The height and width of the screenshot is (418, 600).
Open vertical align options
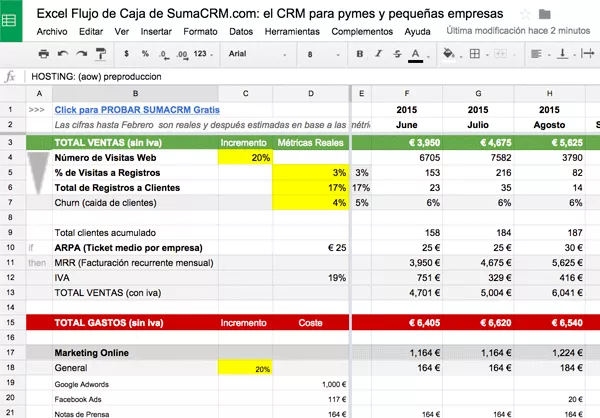click(x=562, y=54)
